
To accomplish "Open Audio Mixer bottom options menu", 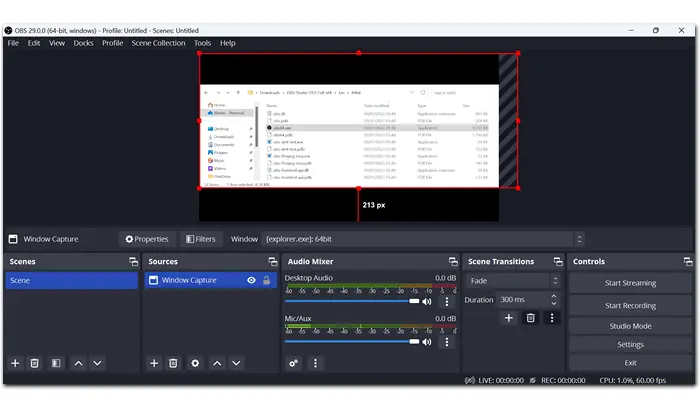I will click(x=315, y=363).
